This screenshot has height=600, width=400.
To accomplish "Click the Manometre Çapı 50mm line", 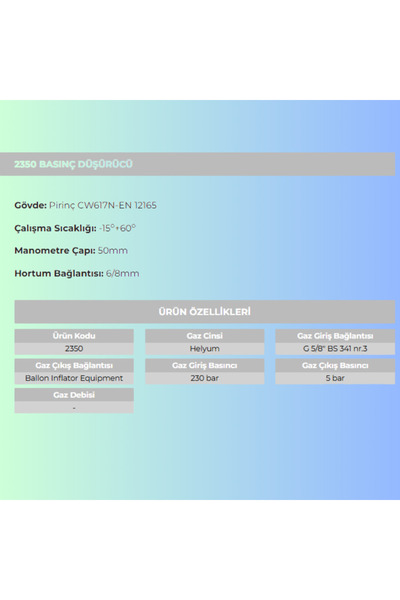I will coord(71,251).
